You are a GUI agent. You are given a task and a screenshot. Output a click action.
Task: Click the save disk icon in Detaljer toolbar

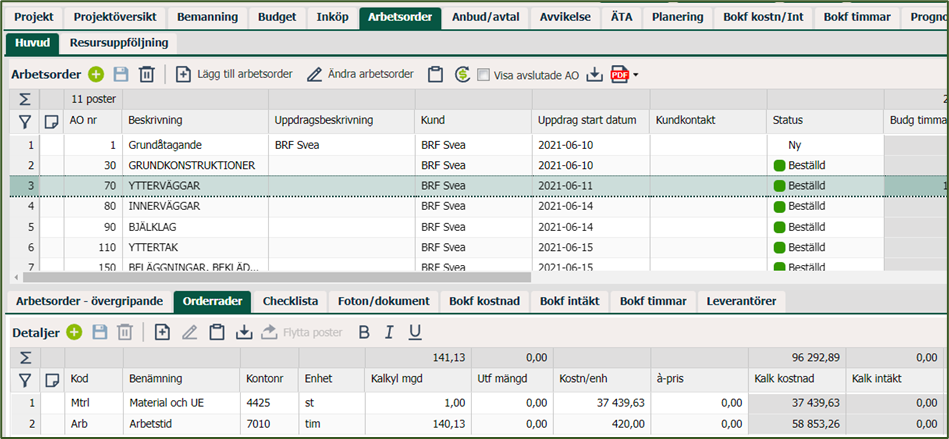pos(99,332)
